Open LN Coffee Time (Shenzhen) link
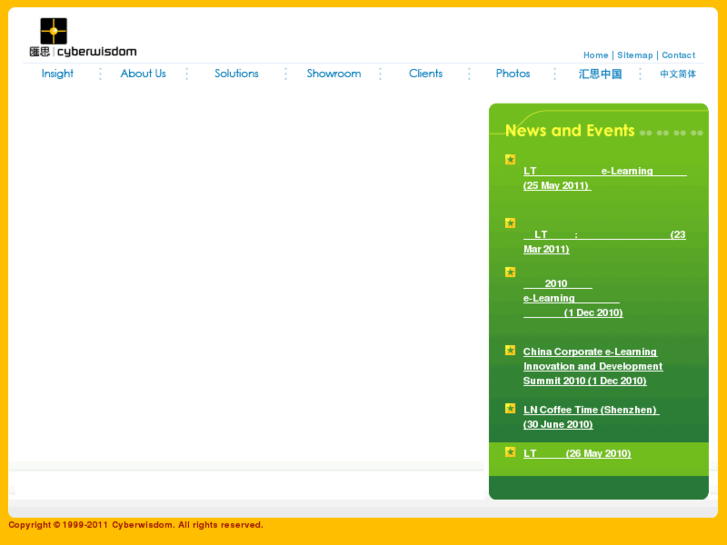This screenshot has width=727, height=545. (591, 417)
